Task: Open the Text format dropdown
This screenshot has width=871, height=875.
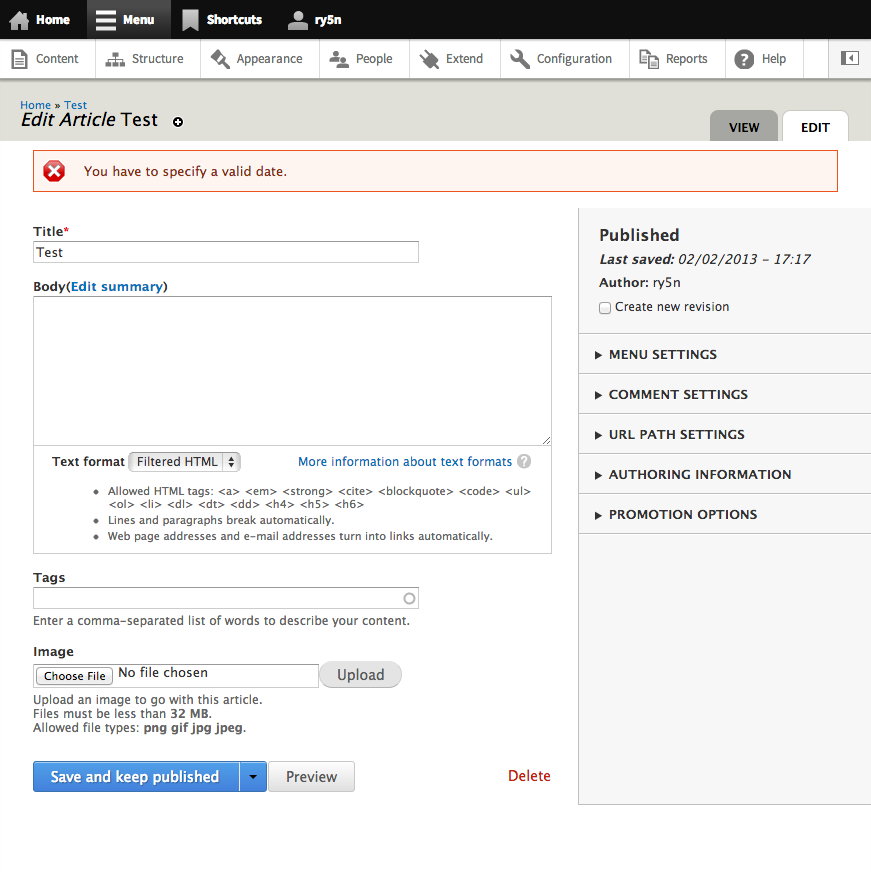Action: [x=185, y=462]
